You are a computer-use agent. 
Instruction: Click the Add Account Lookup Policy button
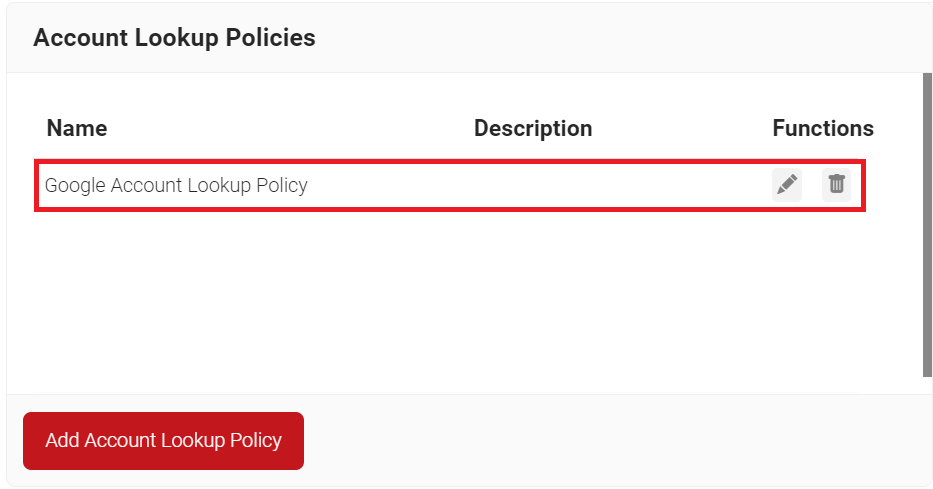(163, 440)
